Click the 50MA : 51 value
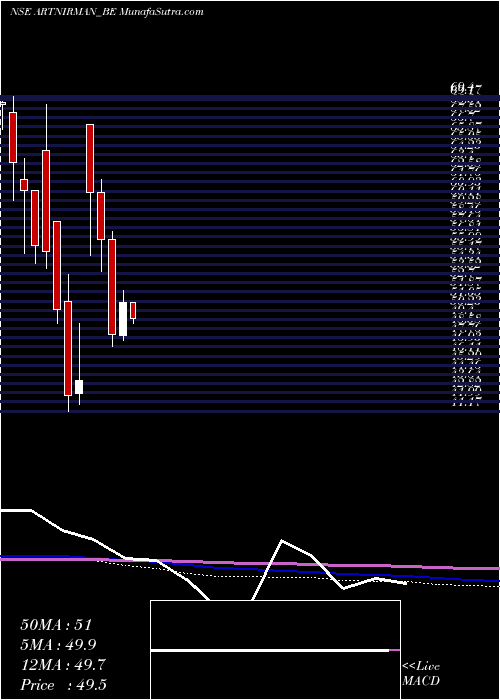 (56, 625)
